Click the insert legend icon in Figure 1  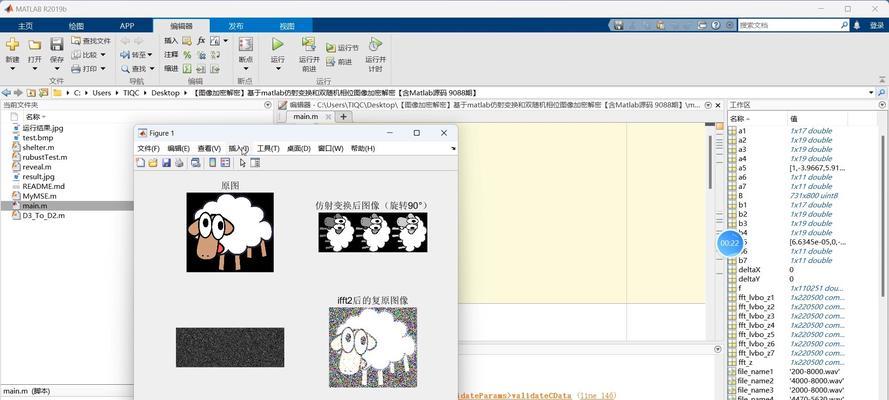pyautogui.click(x=226, y=163)
